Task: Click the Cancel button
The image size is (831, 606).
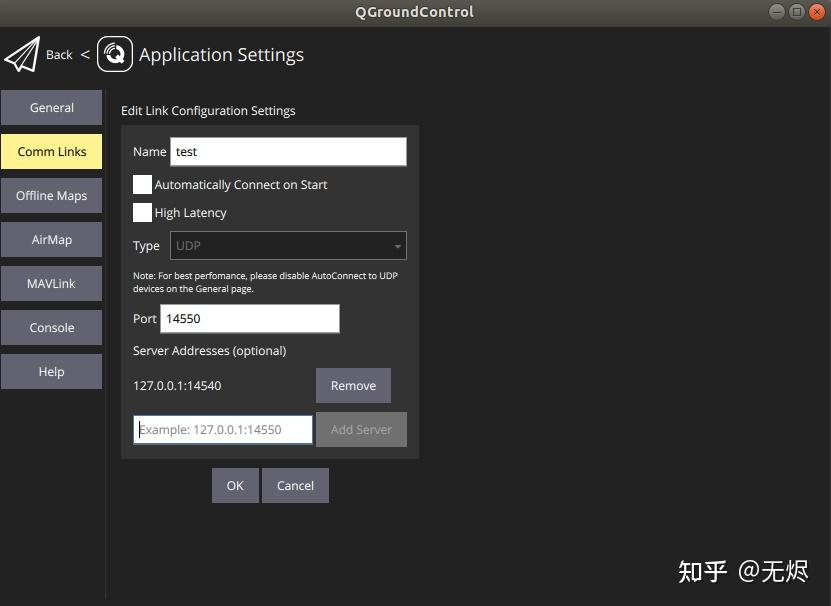Action: 295,485
